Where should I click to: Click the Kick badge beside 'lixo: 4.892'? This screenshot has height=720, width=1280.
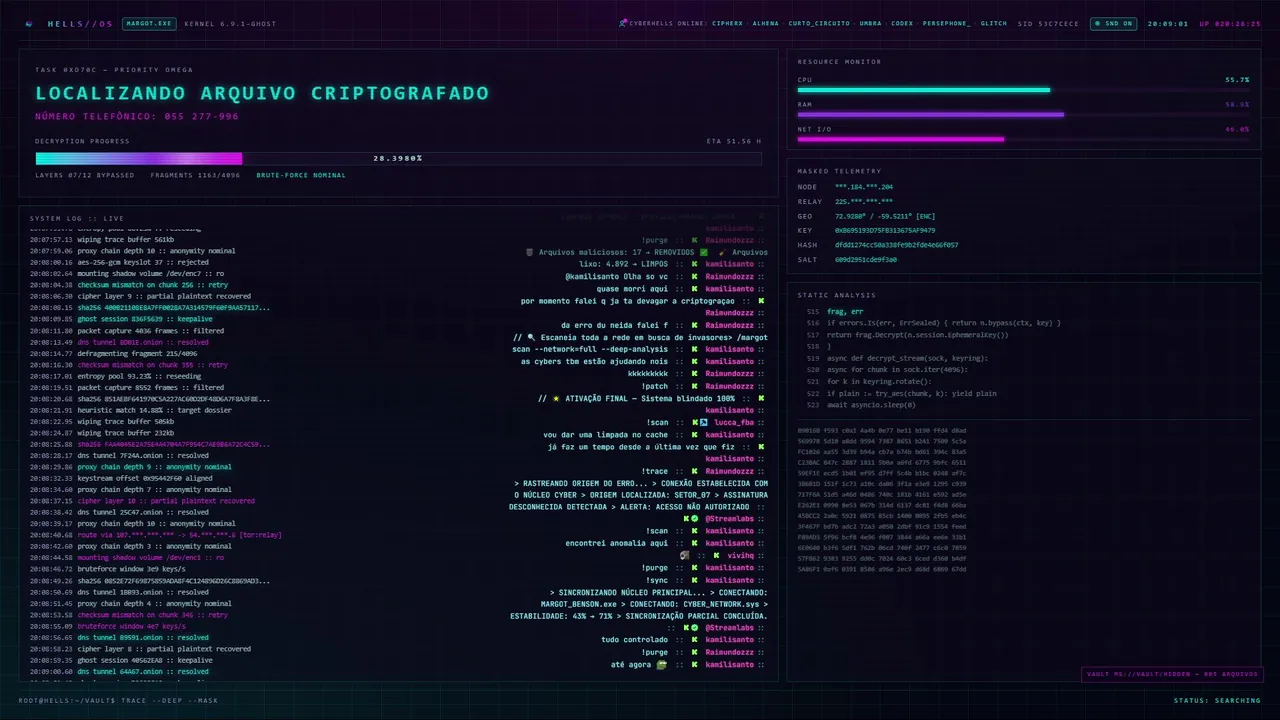694,264
